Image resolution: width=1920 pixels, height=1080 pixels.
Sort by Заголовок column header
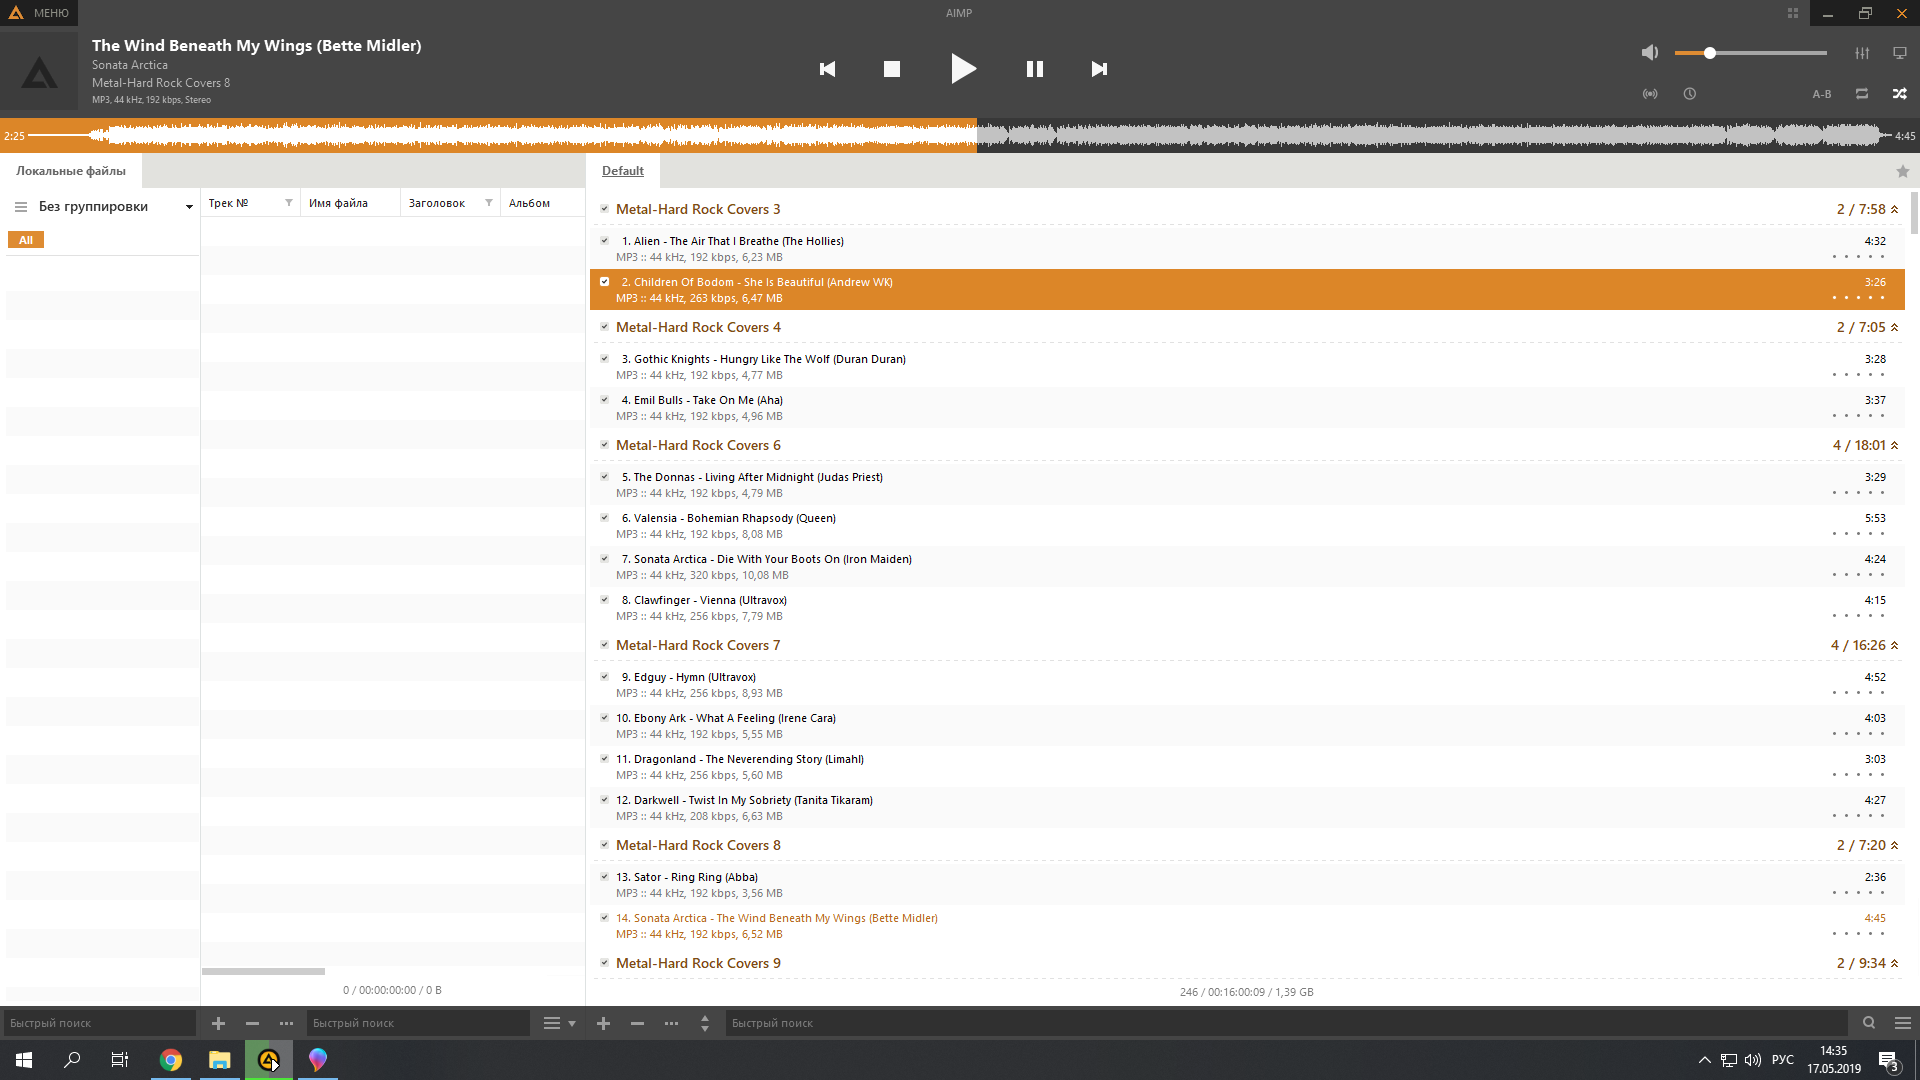tap(437, 203)
